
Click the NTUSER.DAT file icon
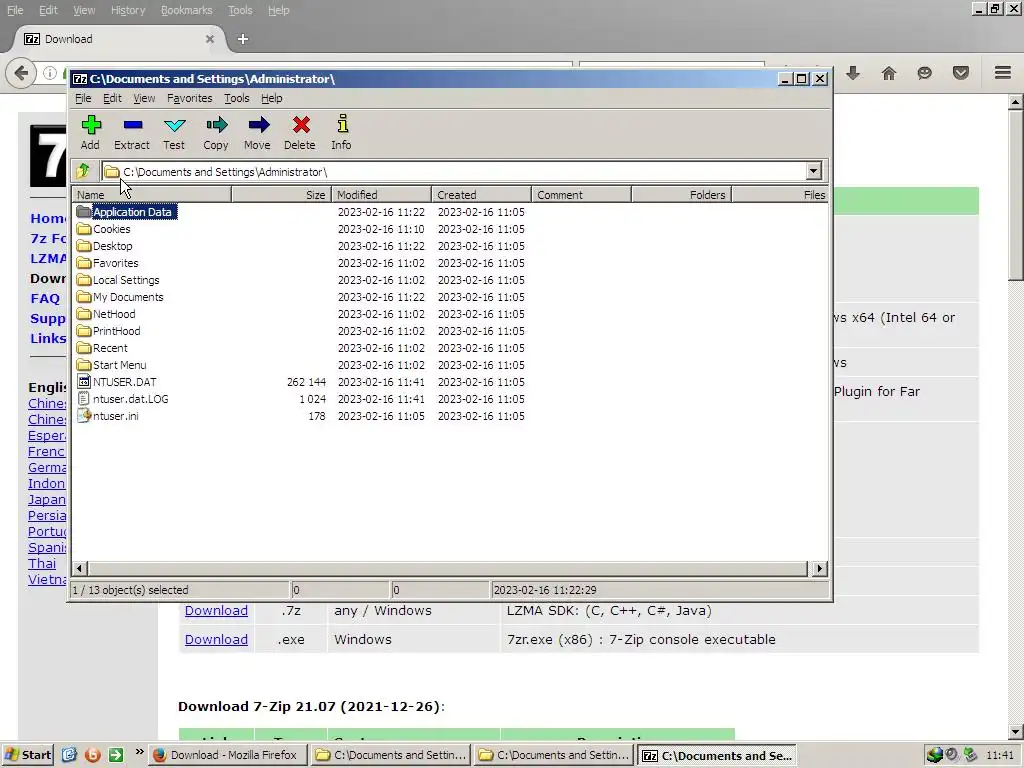(84, 381)
